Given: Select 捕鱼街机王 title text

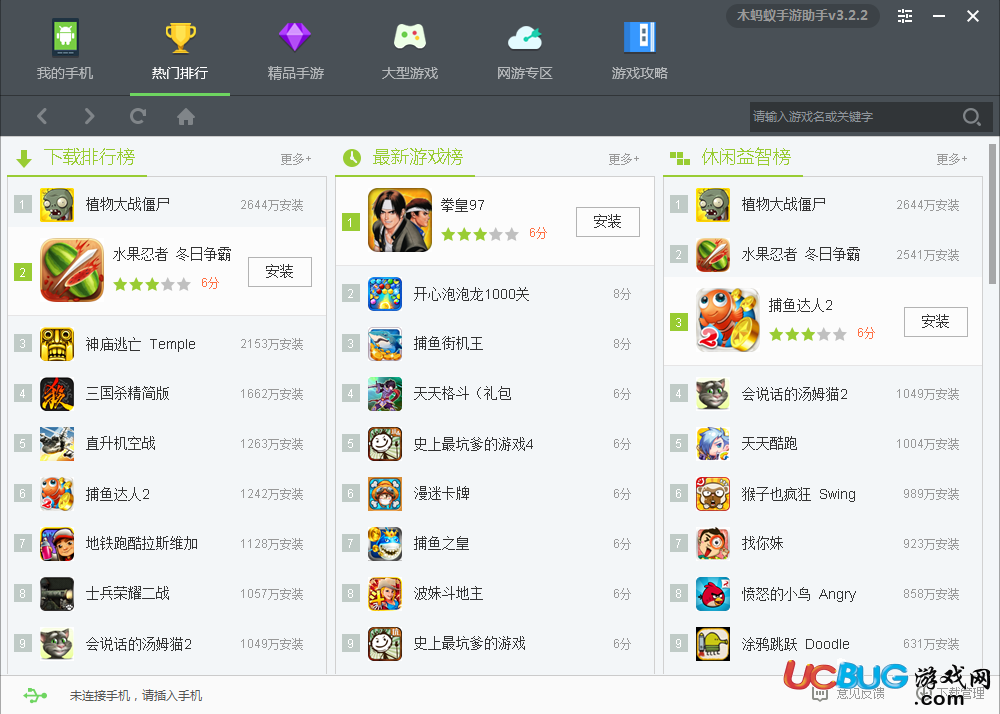Looking at the screenshot, I should (448, 344).
